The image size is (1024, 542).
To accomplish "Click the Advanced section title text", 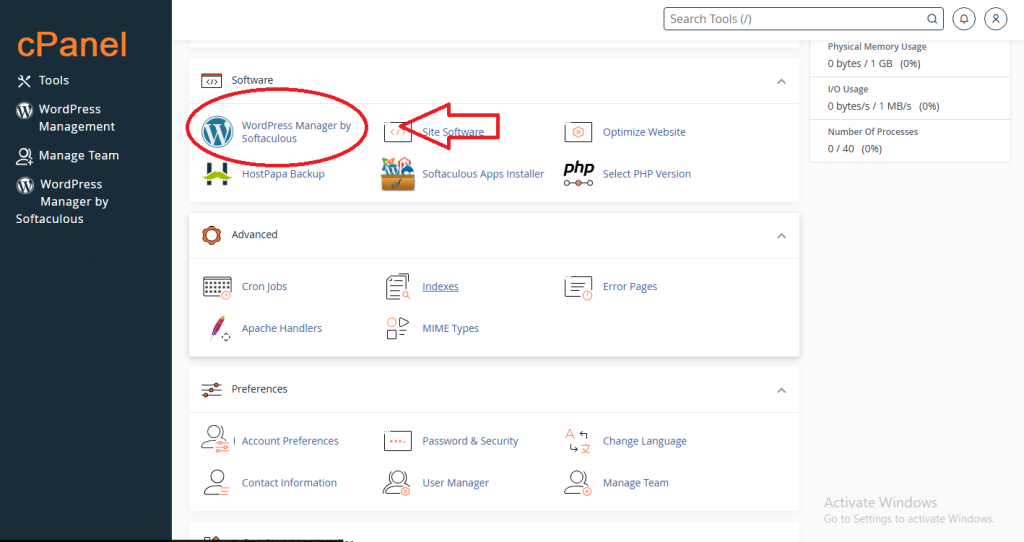I will coord(255,234).
